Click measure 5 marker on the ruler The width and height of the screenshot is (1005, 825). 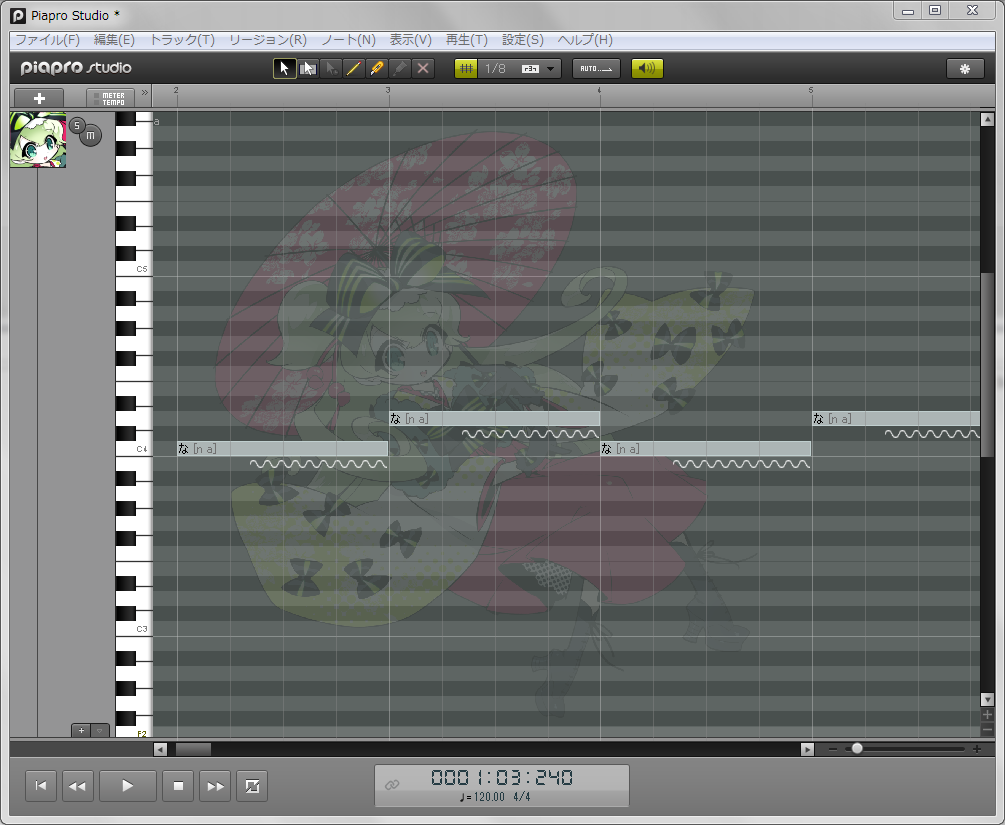[x=811, y=91]
